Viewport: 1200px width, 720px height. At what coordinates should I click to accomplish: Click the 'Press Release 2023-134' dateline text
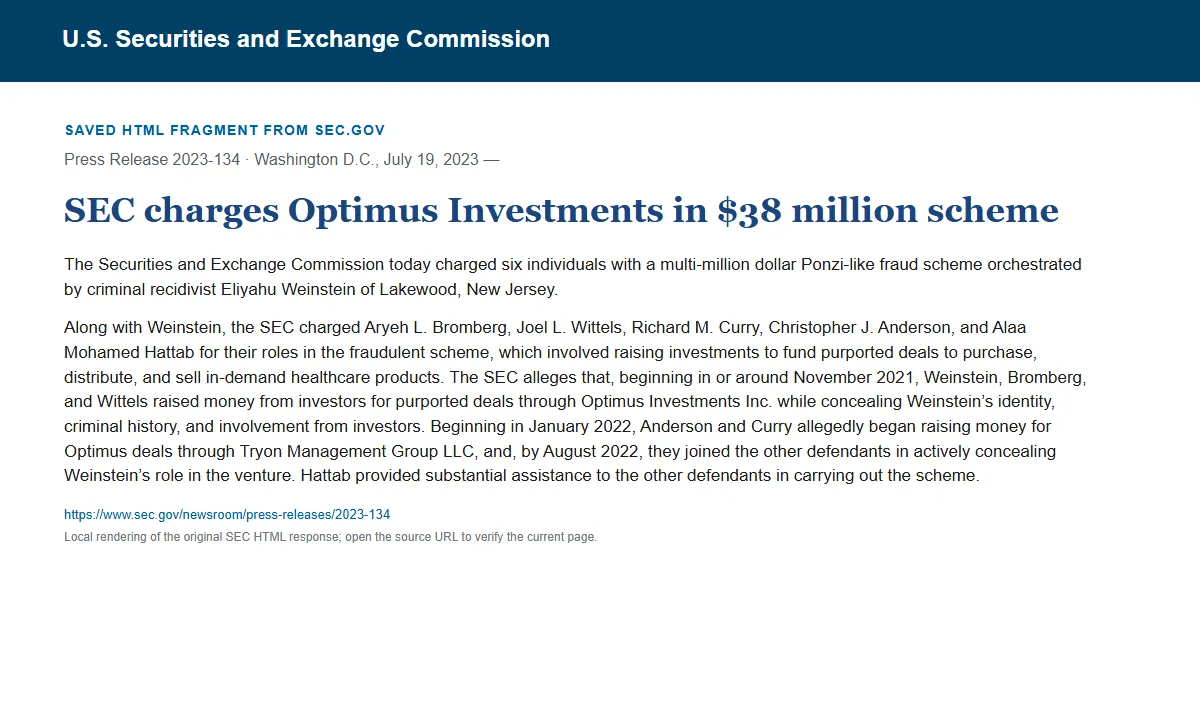281,160
